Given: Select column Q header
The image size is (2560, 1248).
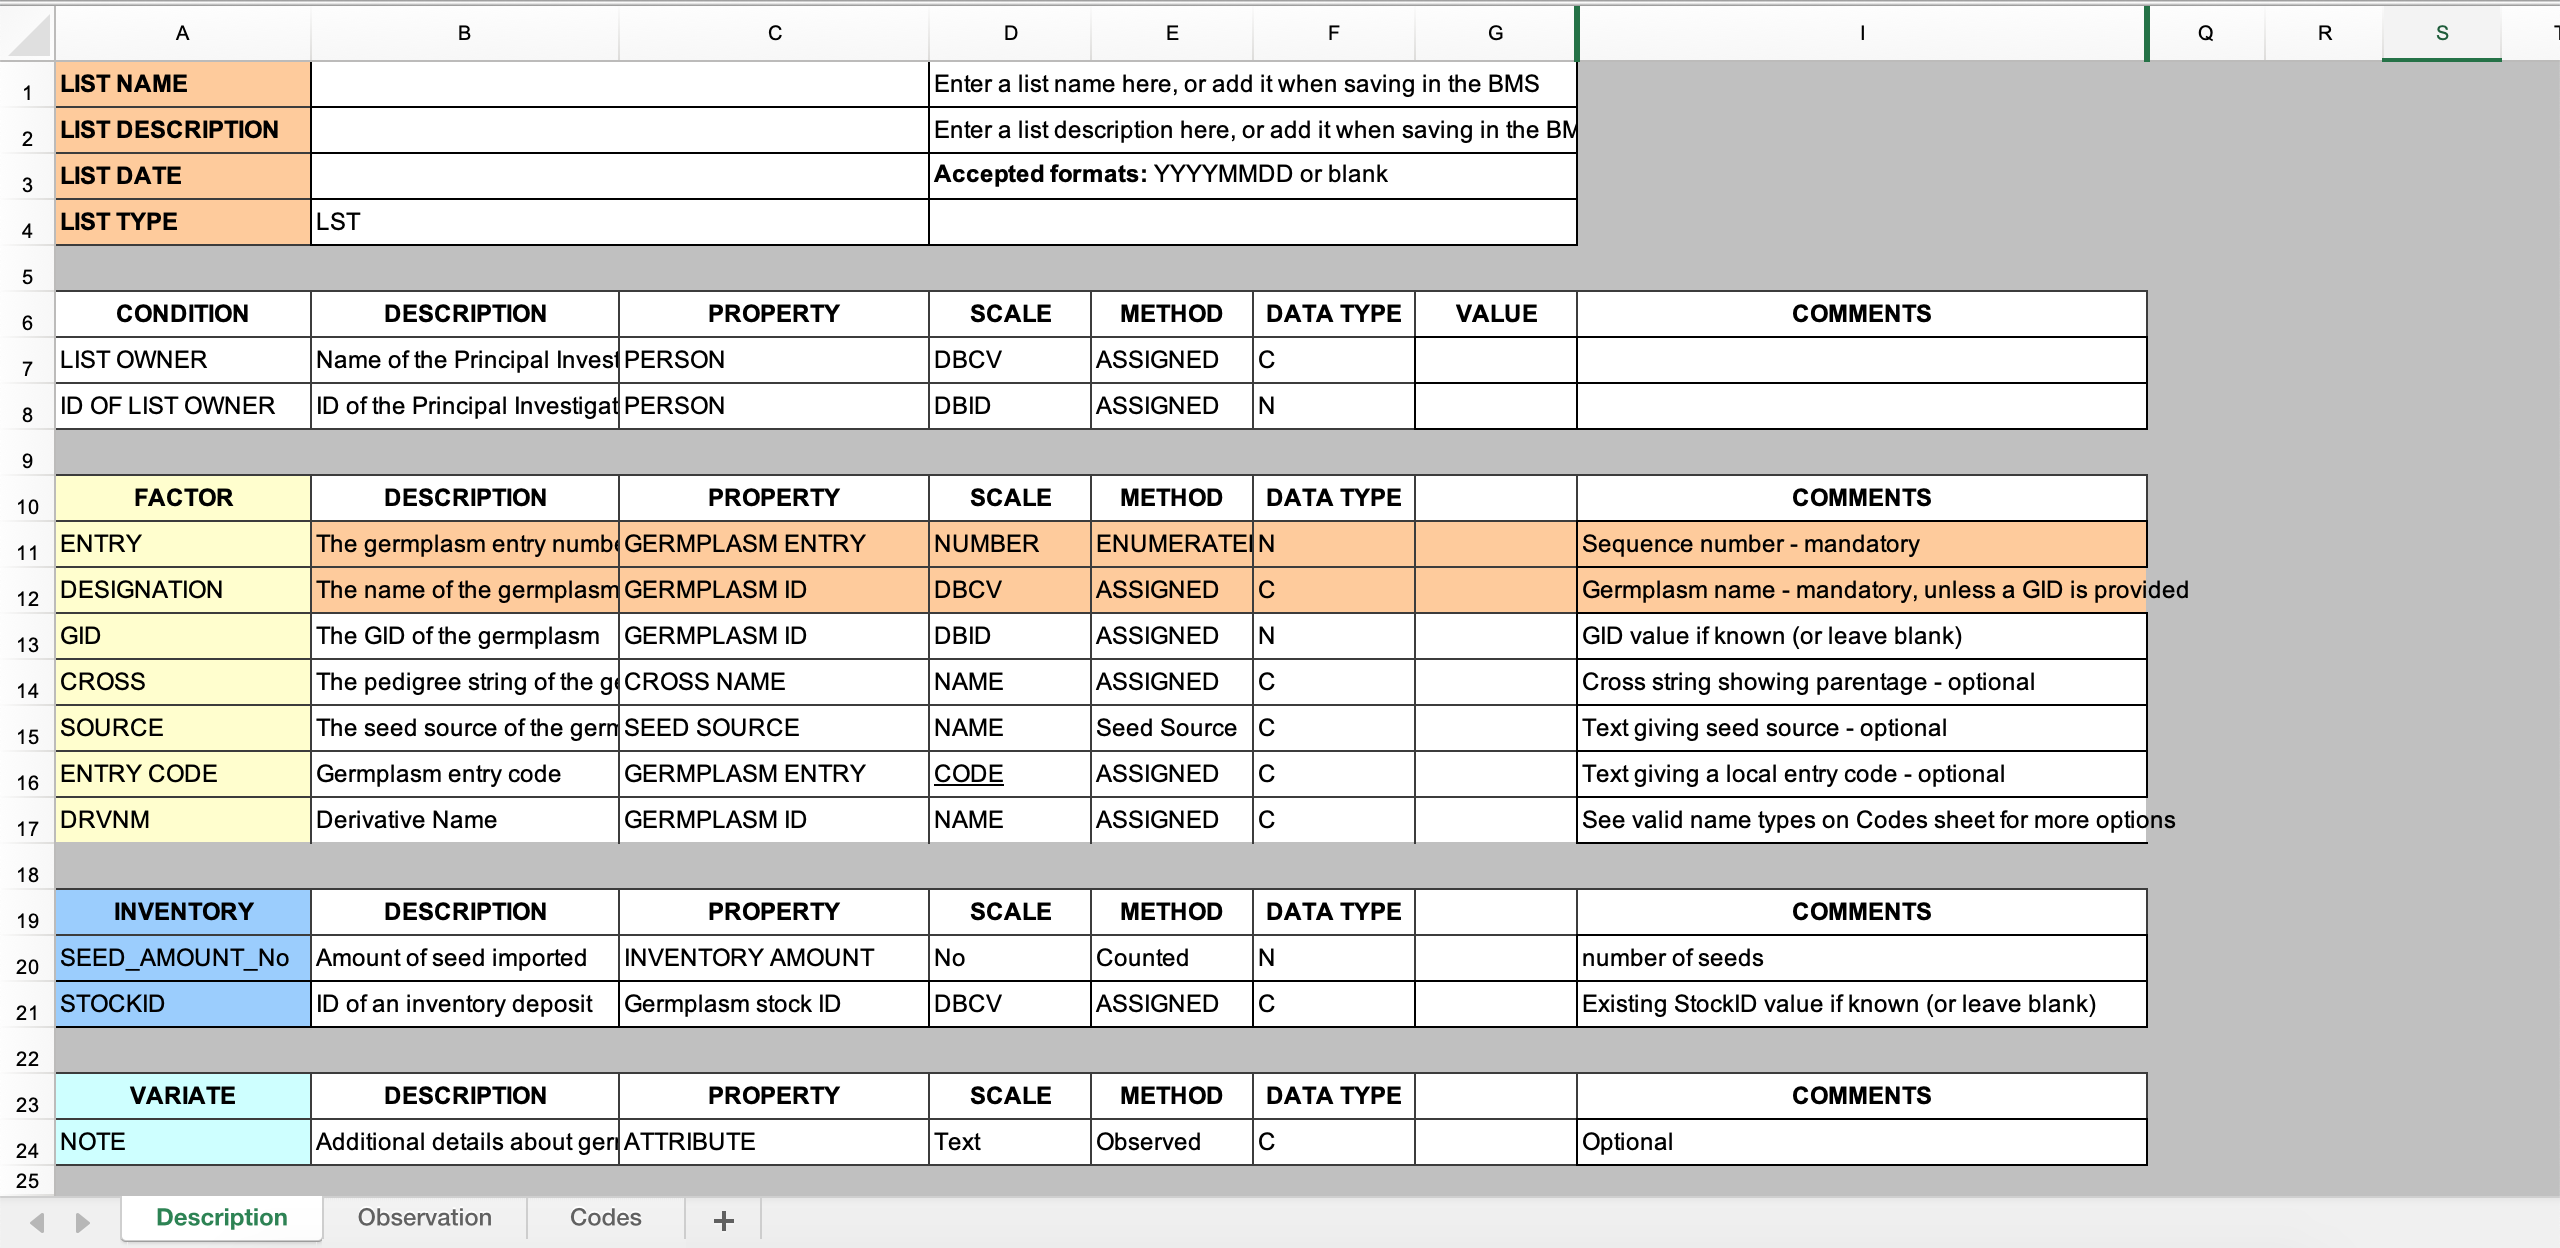Looking at the screenshot, I should (x=2206, y=33).
